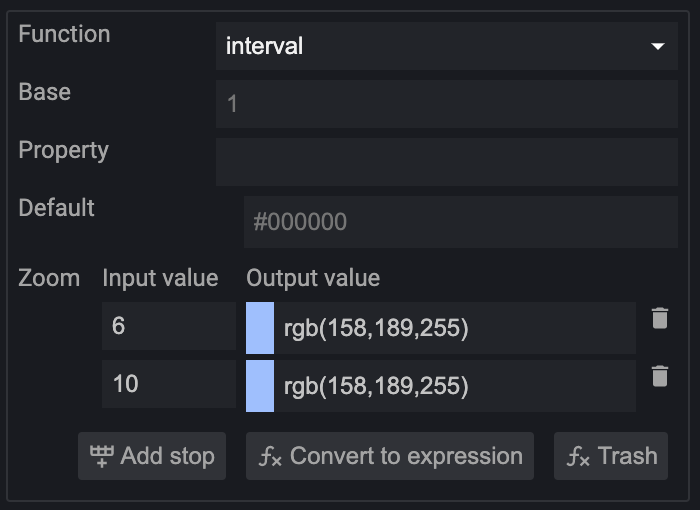Delete the zoom 6 stop row
This screenshot has width=700, height=510.
pos(659,319)
